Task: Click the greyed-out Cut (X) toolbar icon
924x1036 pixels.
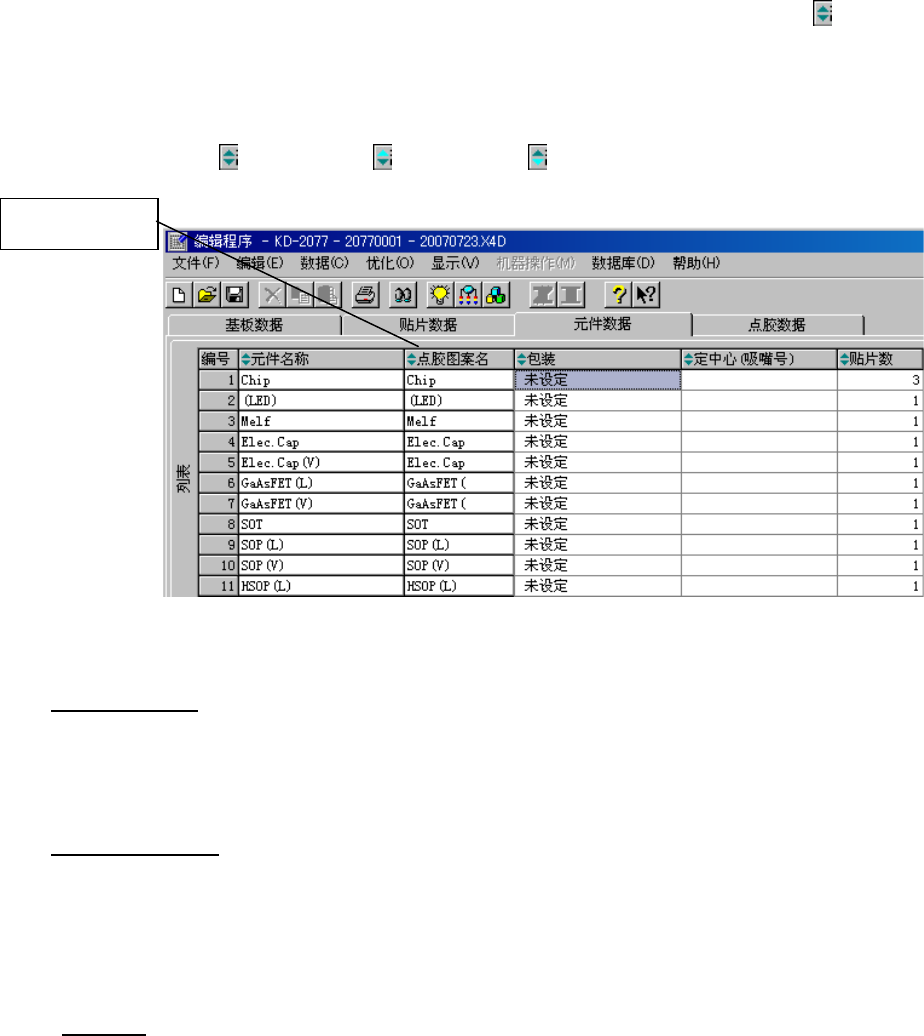Action: click(x=272, y=295)
